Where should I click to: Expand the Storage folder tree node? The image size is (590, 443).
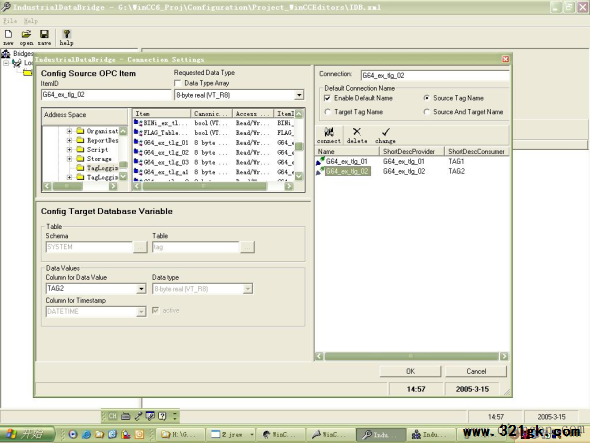click(69, 159)
